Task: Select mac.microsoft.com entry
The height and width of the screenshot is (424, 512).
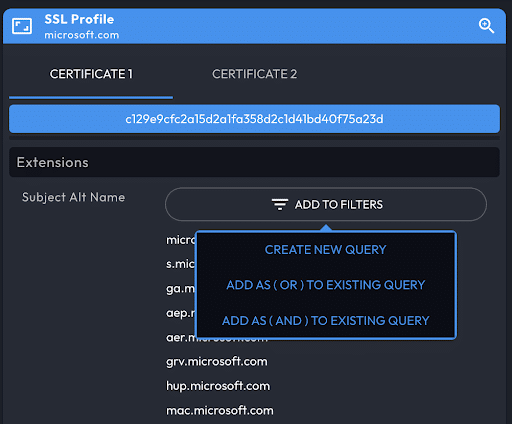Action: click(220, 411)
